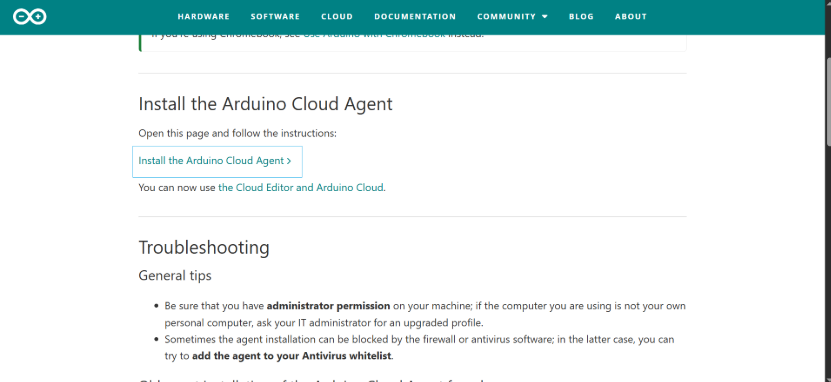
Task: Click the Troubleshooting section heading
Action: (x=204, y=247)
